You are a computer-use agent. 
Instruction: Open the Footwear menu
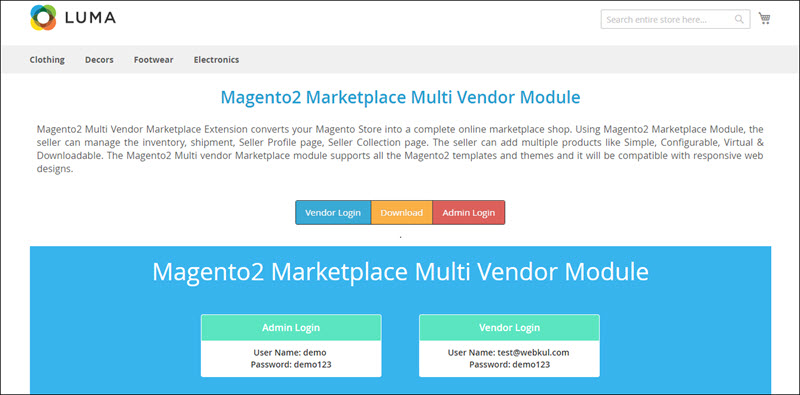pyautogui.click(x=154, y=60)
